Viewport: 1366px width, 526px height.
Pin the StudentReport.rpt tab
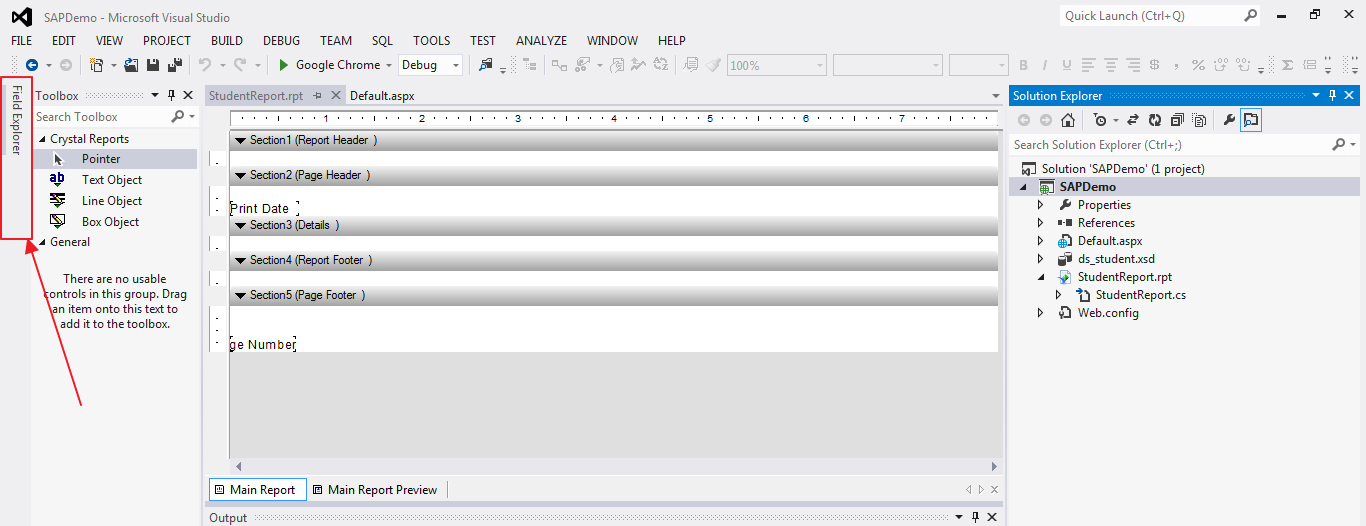[x=317, y=96]
